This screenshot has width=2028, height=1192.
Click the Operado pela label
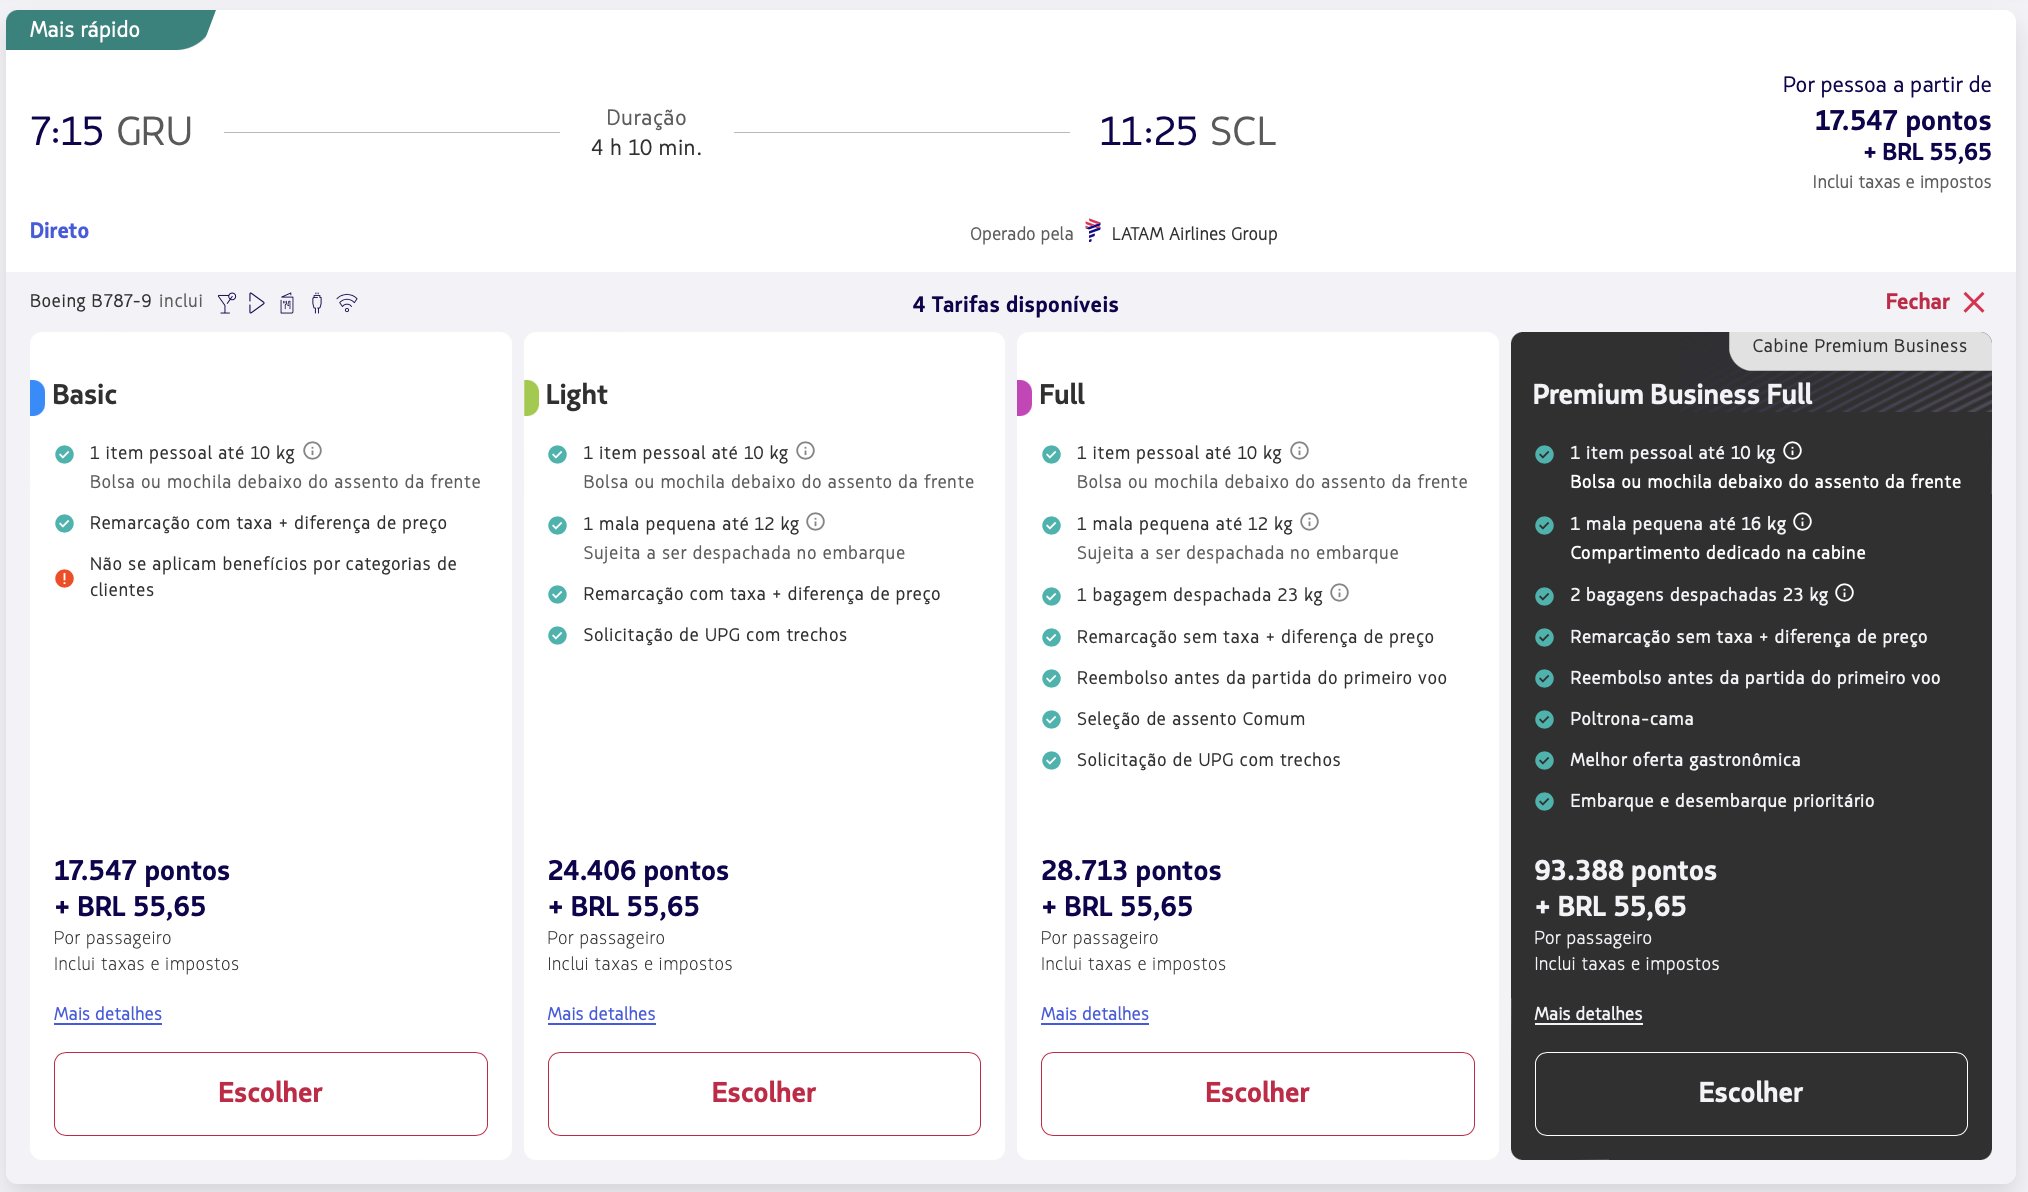point(1021,234)
